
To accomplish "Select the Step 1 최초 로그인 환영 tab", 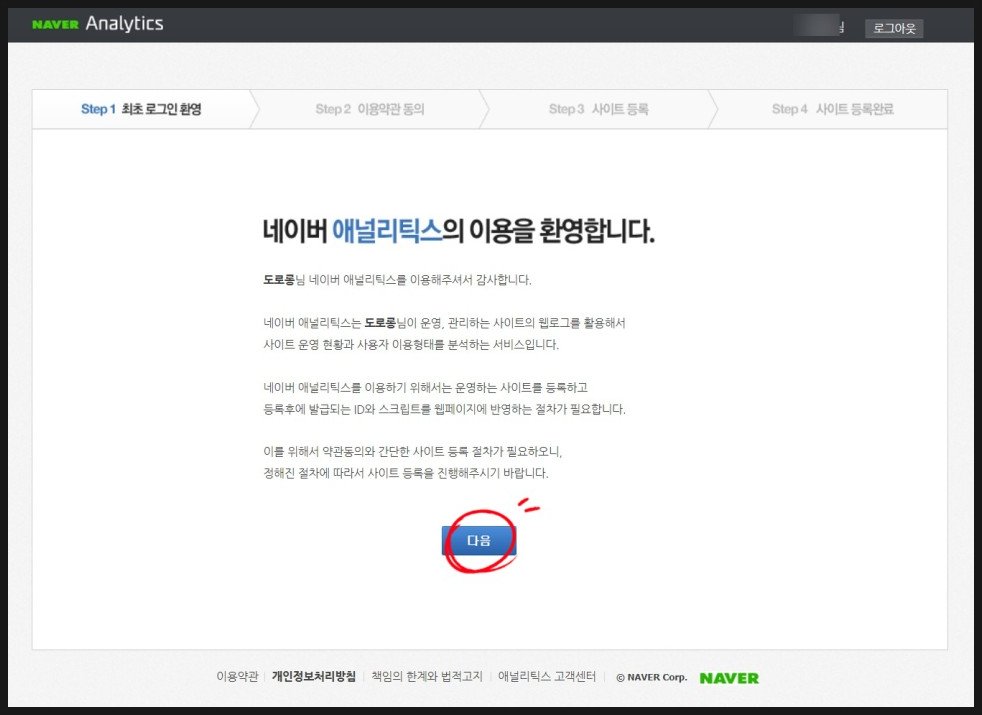I will point(141,109).
